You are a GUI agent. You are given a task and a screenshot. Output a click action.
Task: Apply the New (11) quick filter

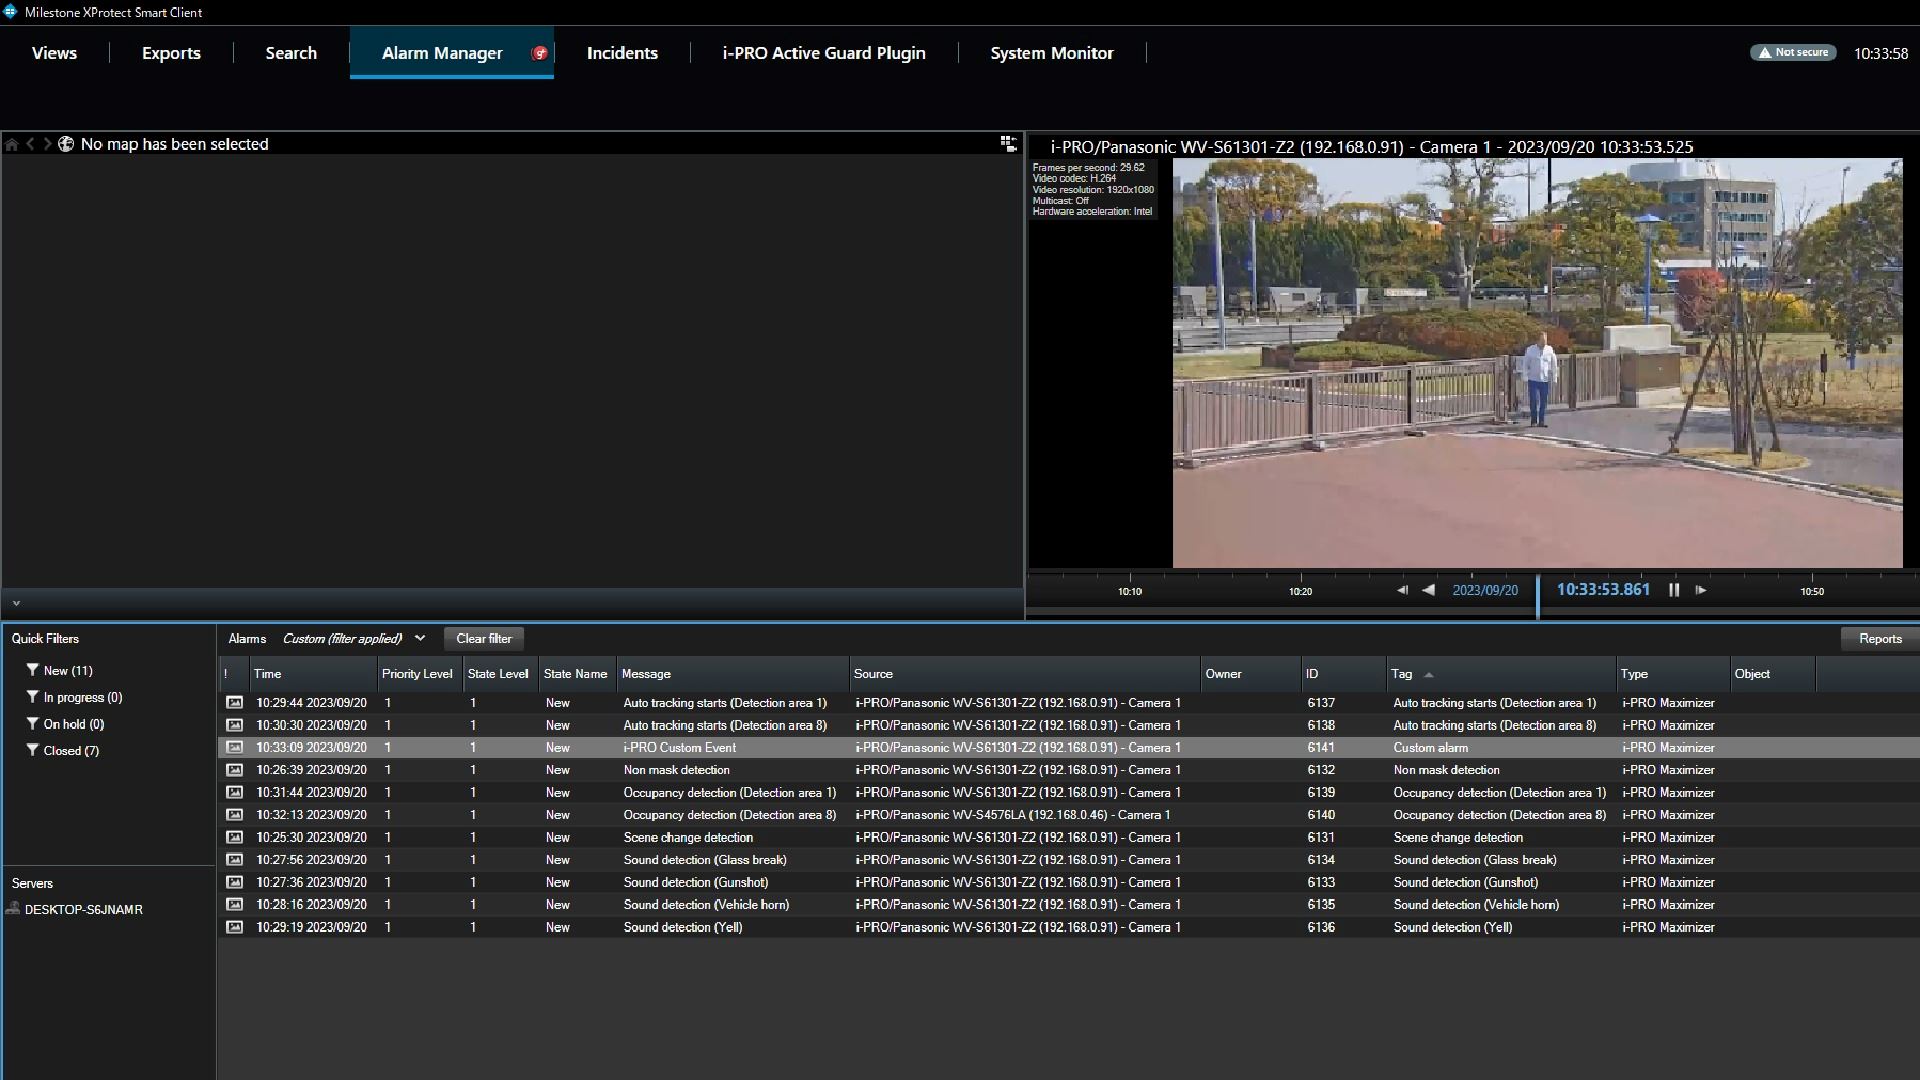[x=60, y=670]
